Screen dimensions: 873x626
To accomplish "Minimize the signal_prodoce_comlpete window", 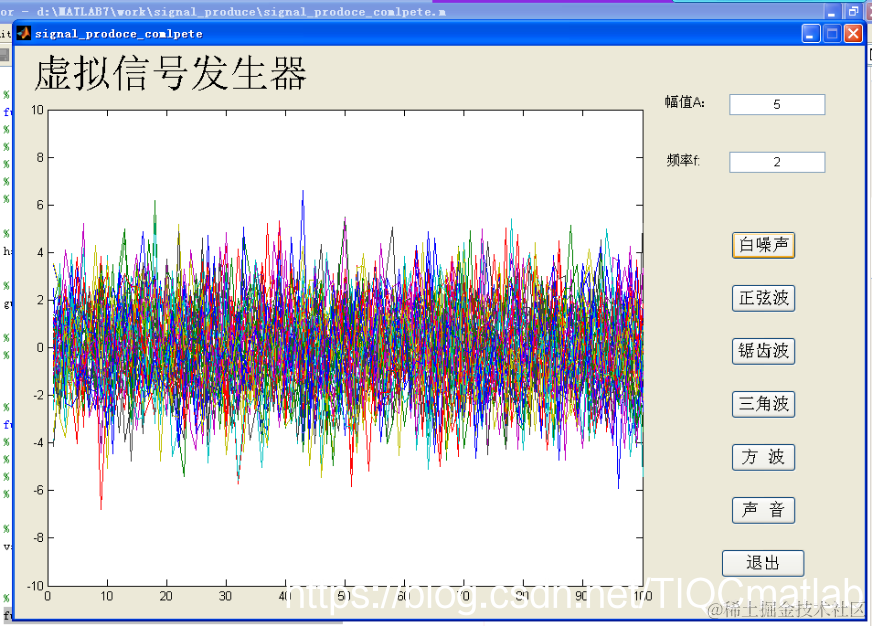I will [811, 34].
